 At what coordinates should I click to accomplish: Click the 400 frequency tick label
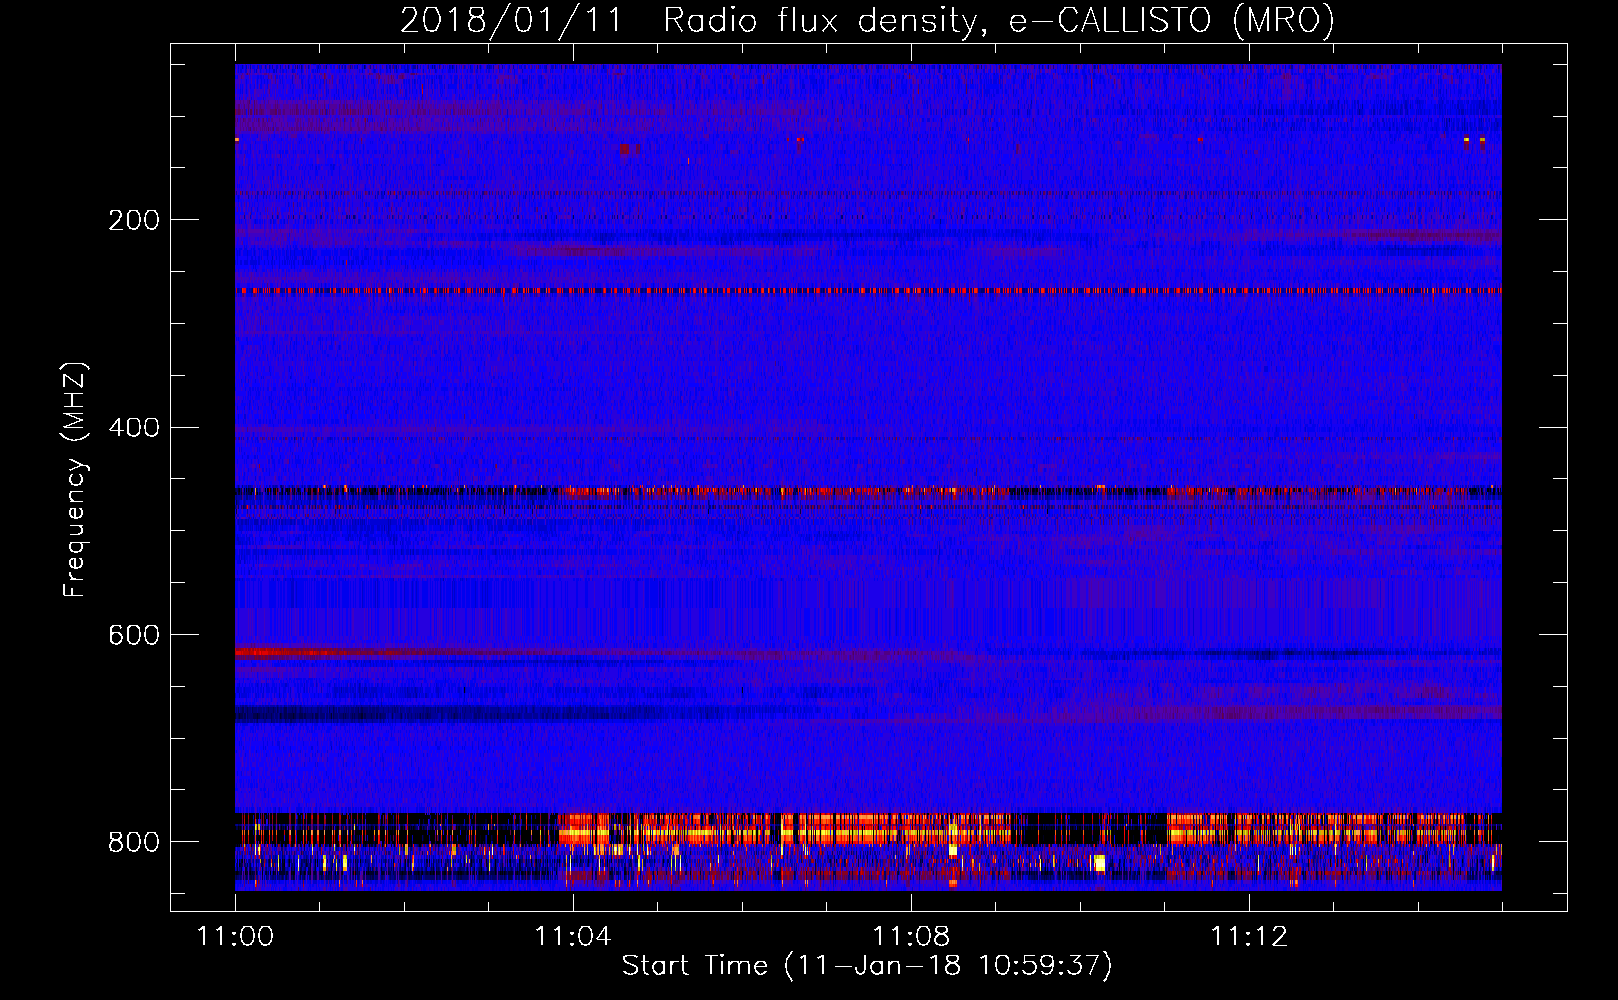click(133, 428)
